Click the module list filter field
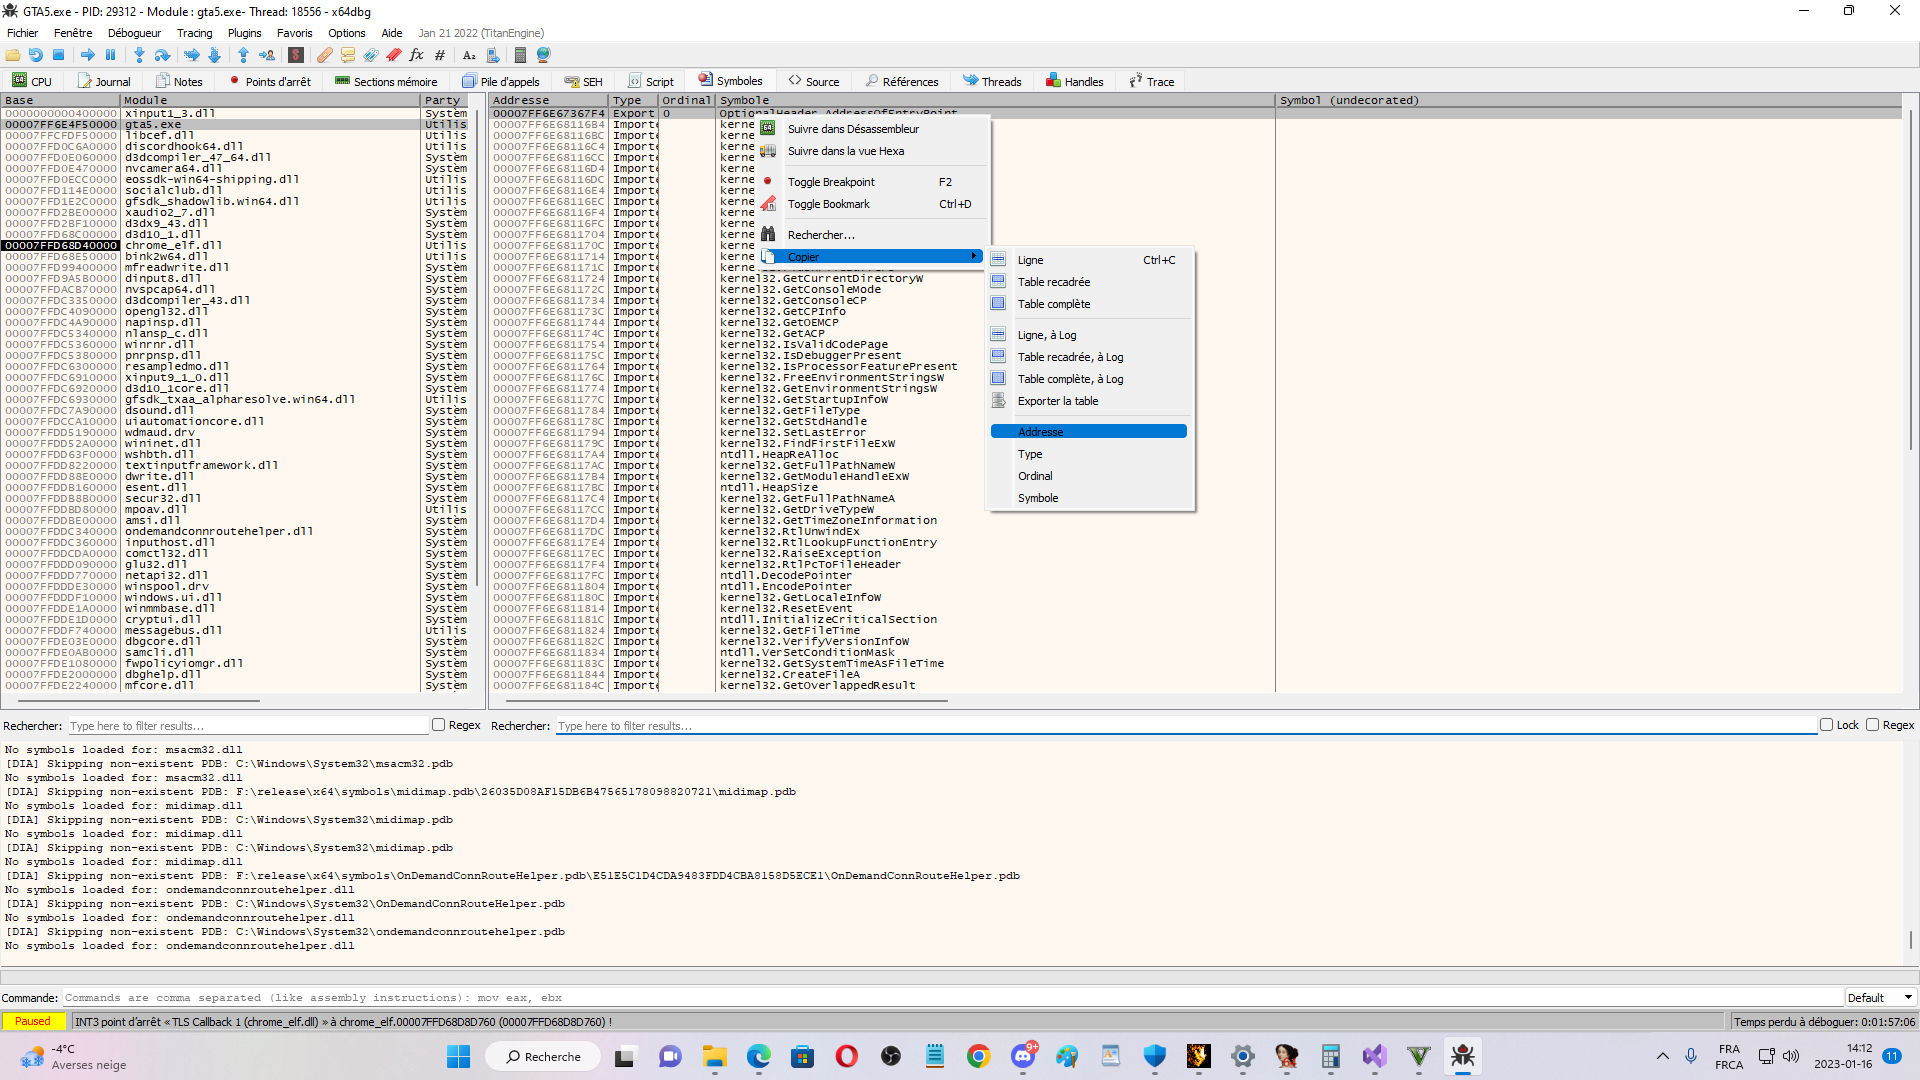 coord(247,726)
